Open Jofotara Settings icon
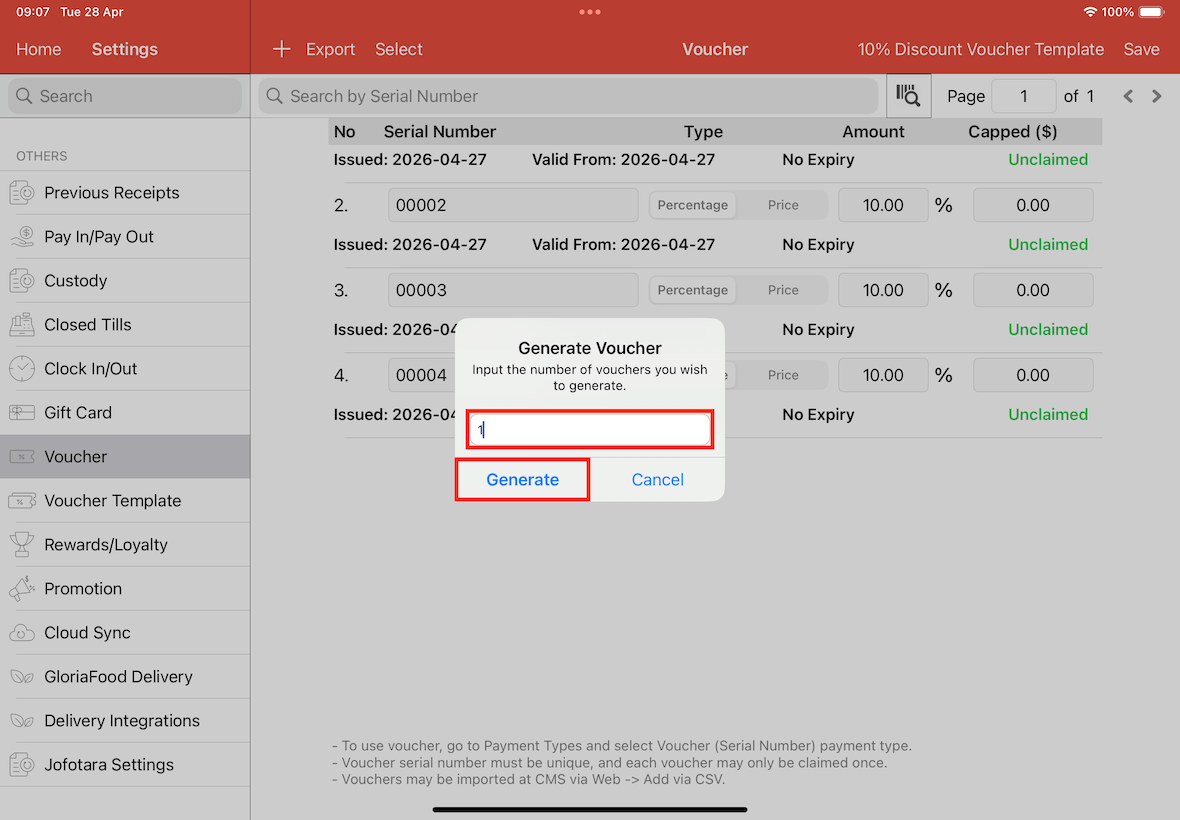 point(22,764)
